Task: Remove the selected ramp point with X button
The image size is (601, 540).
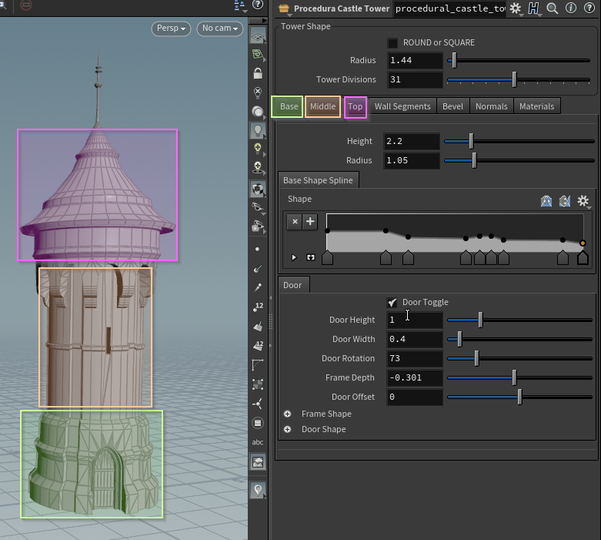Action: [x=294, y=222]
